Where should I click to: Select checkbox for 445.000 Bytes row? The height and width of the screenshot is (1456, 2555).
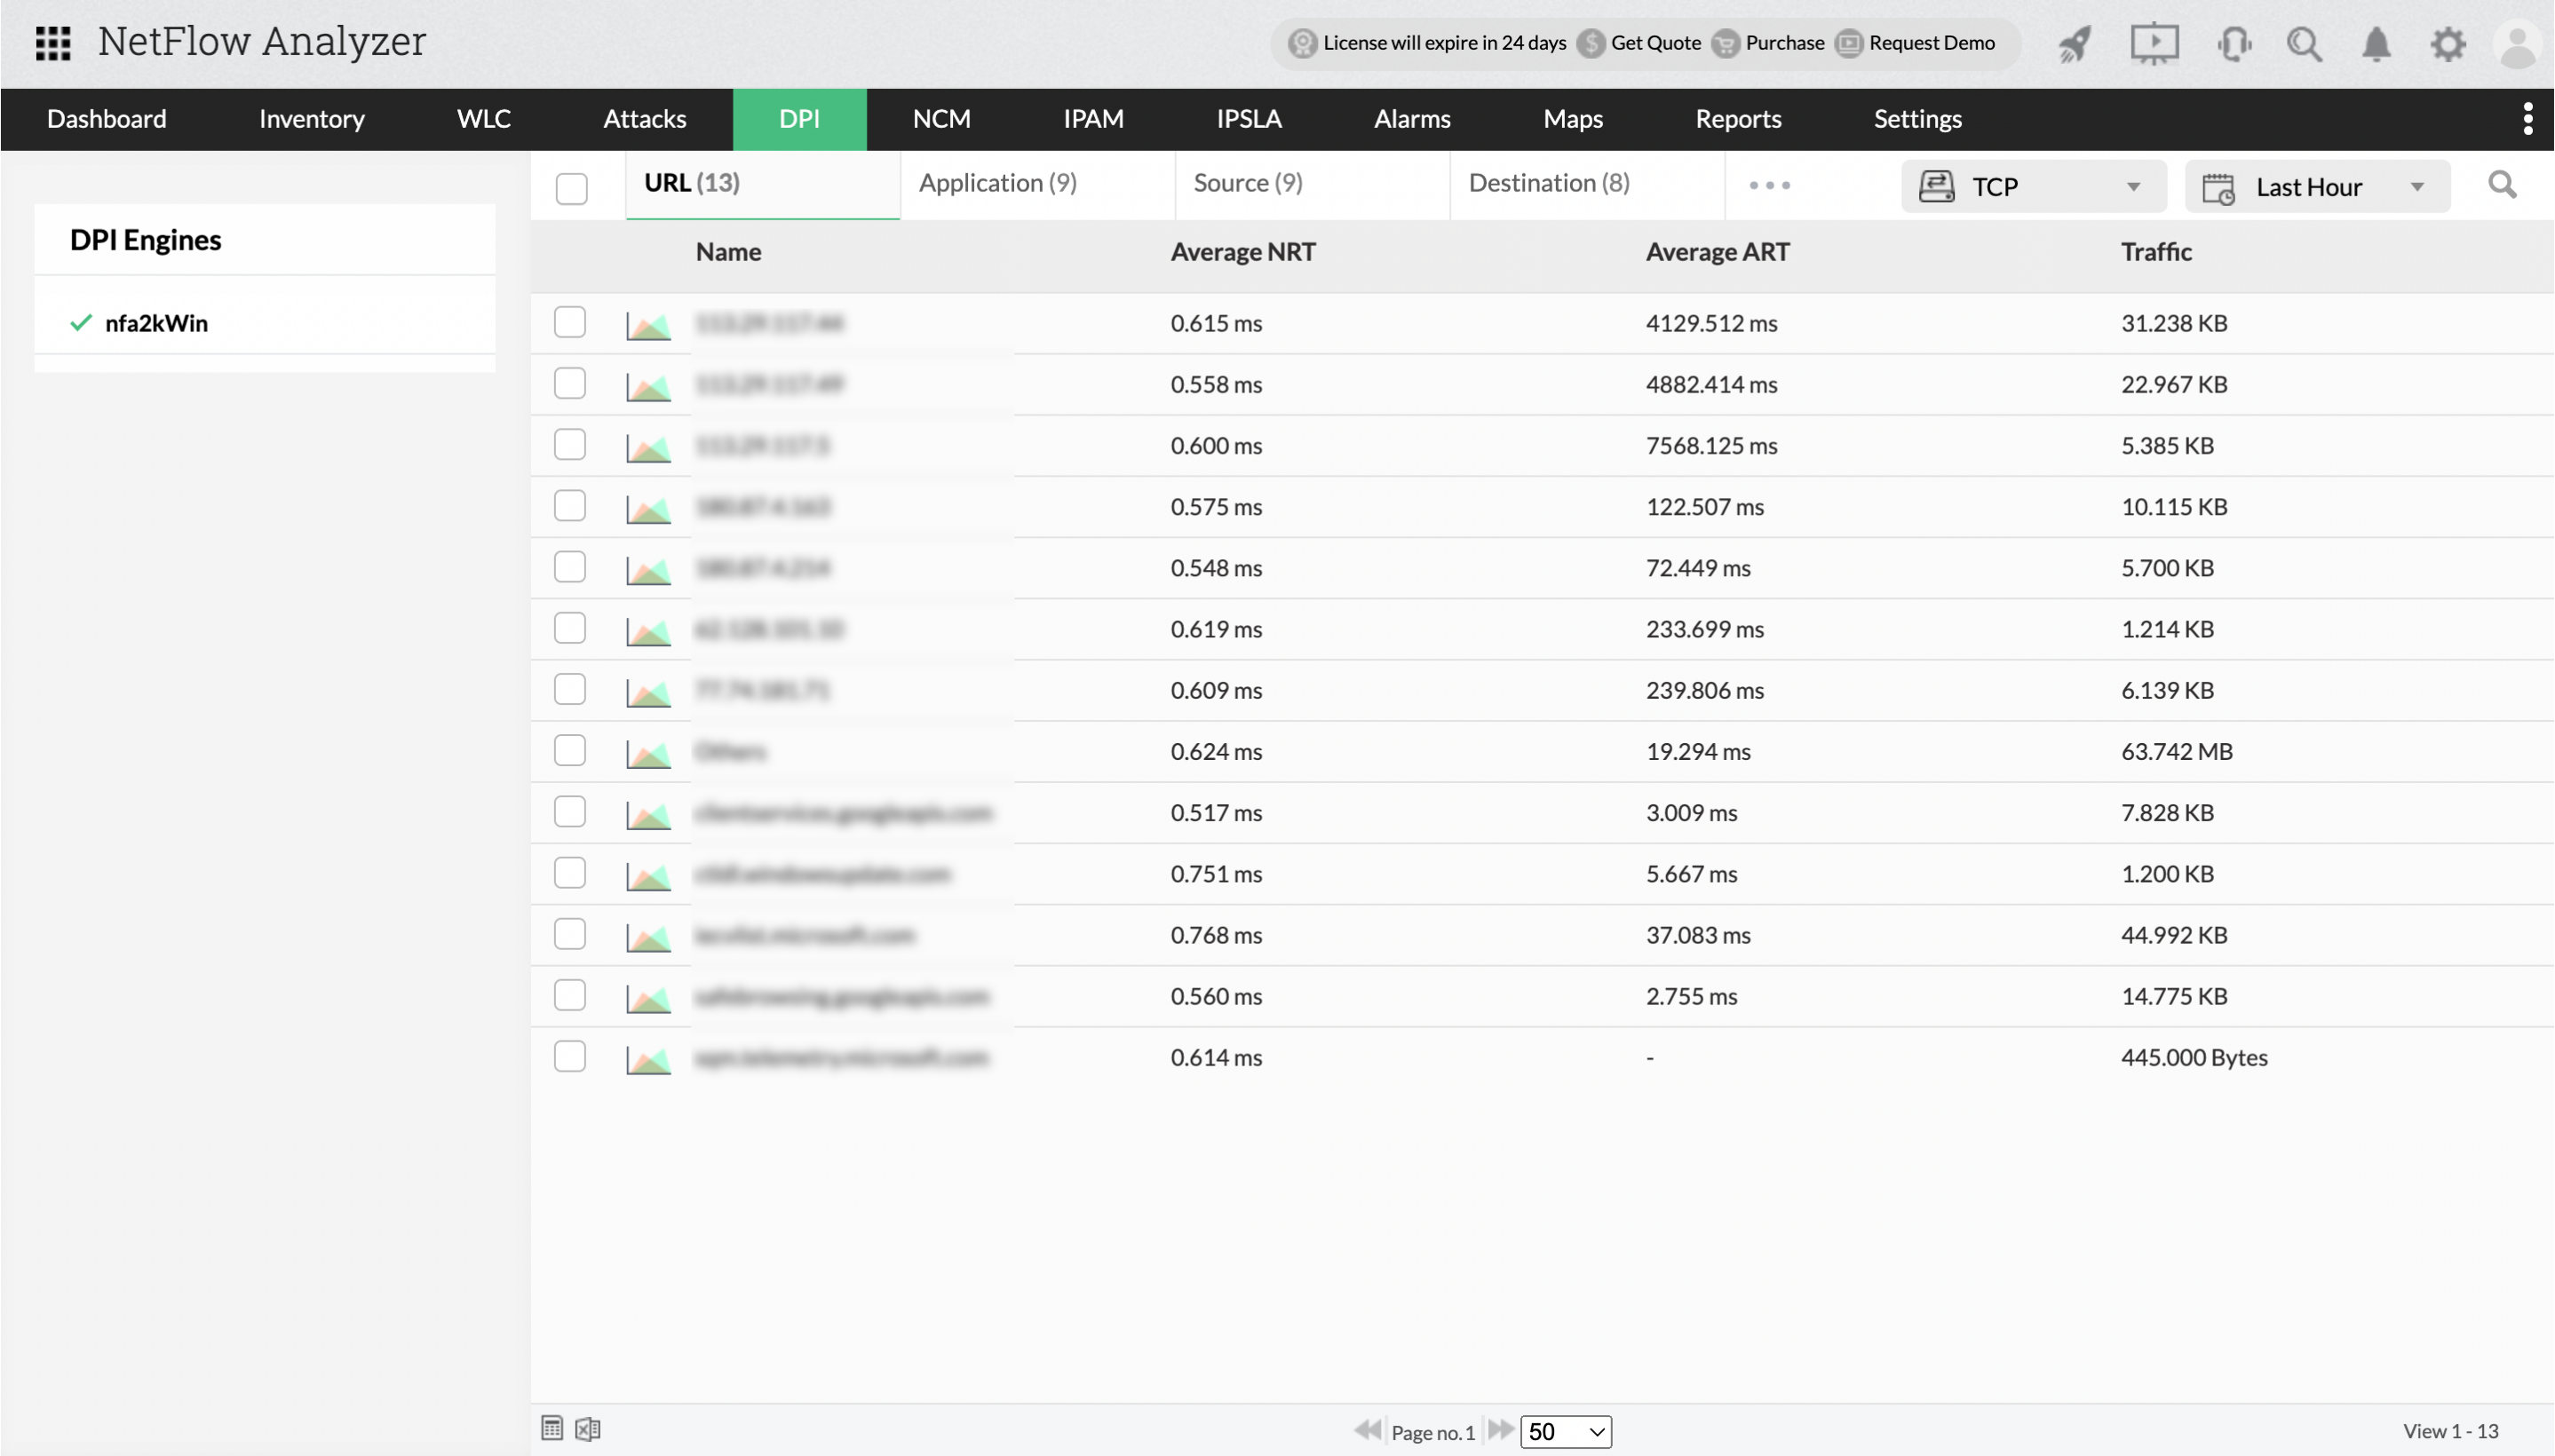(570, 1057)
